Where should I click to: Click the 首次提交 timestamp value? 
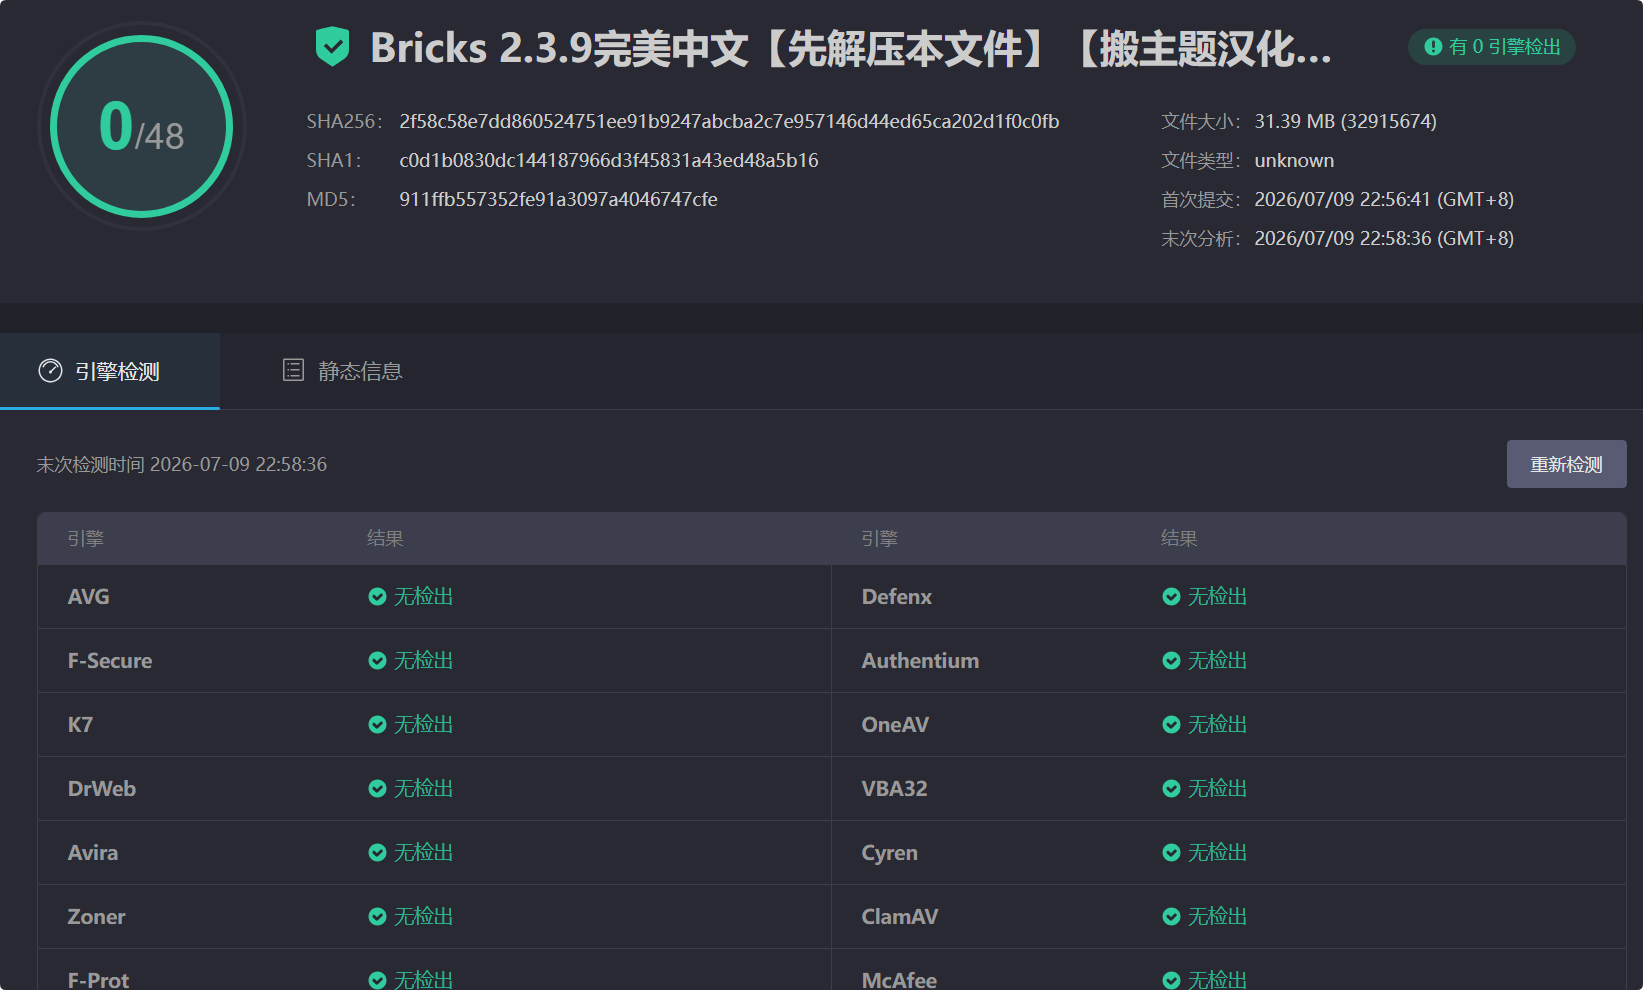tap(1384, 199)
